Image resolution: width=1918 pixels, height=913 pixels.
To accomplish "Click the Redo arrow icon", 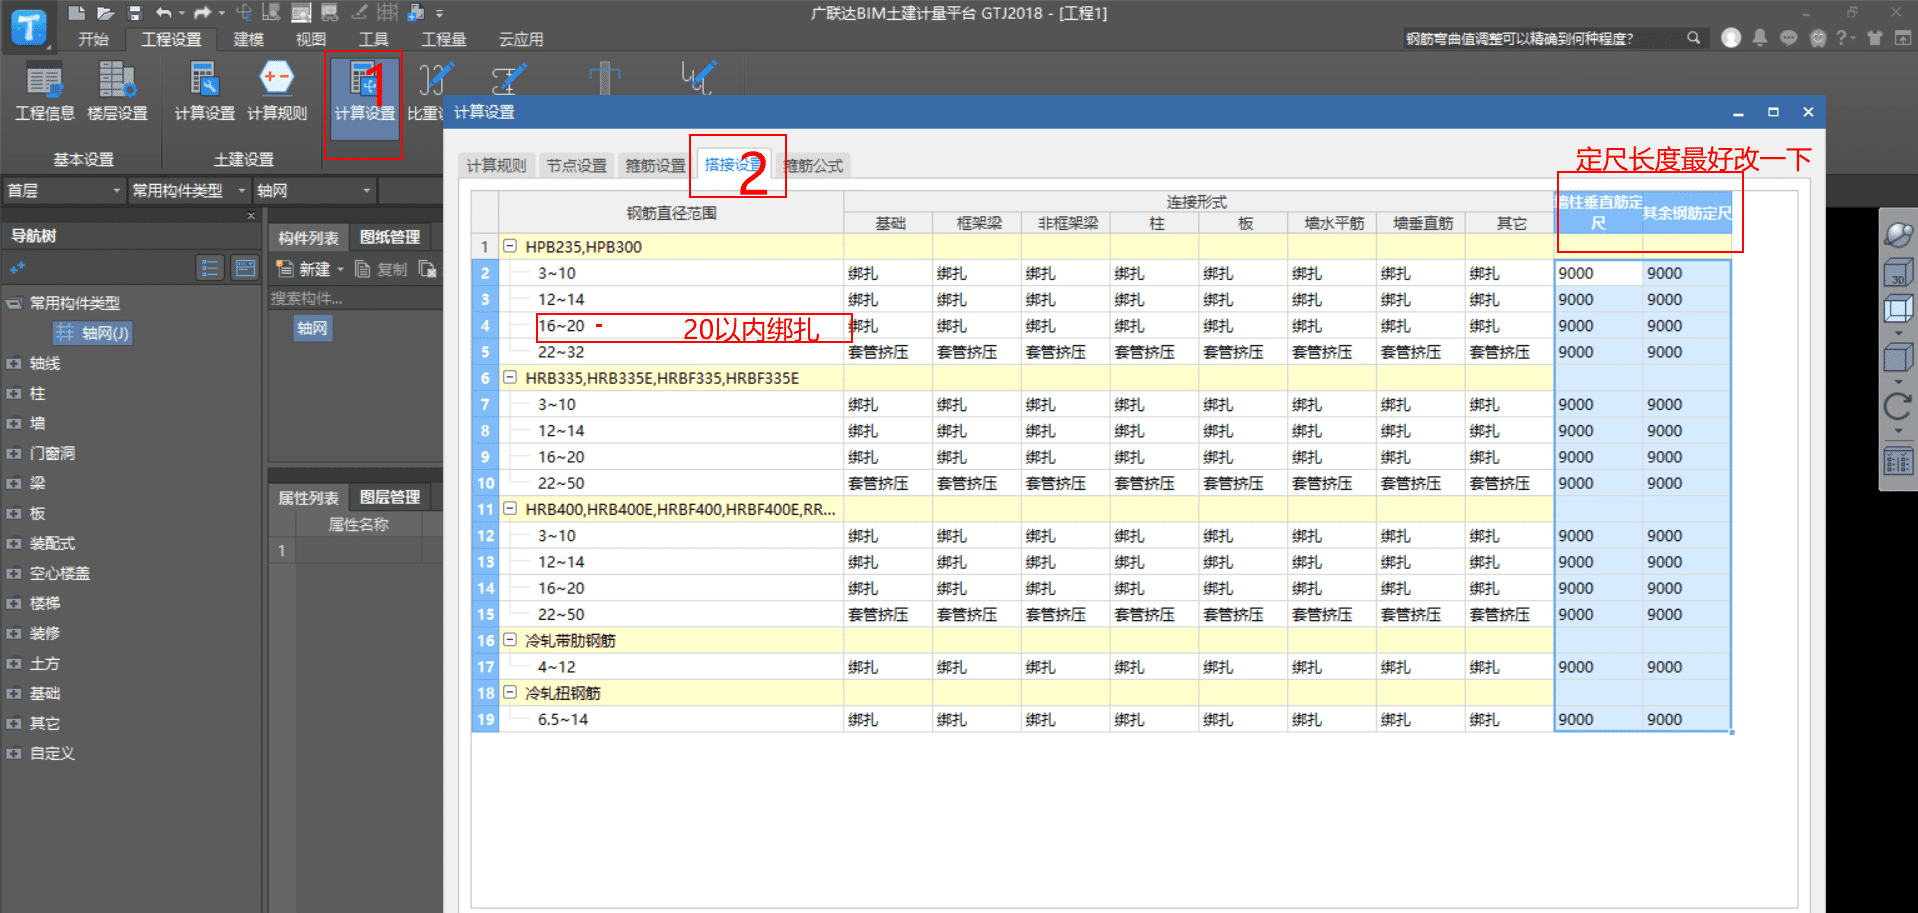I will point(203,13).
